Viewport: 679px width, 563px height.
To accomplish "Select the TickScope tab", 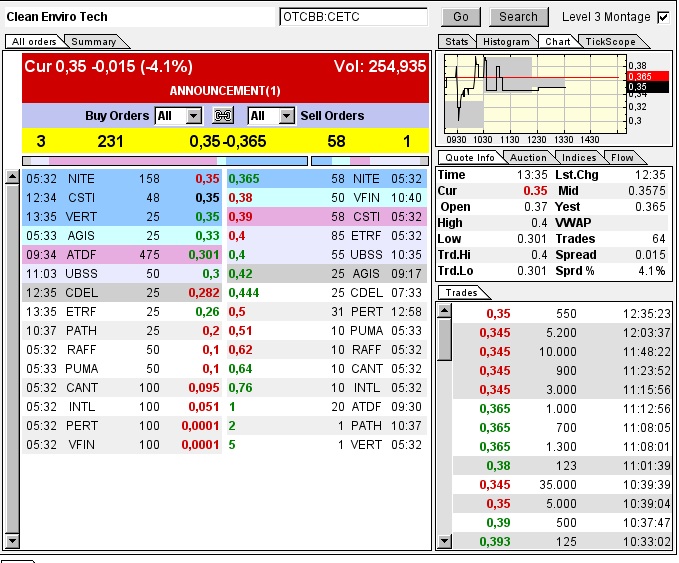I will pyautogui.click(x=608, y=42).
